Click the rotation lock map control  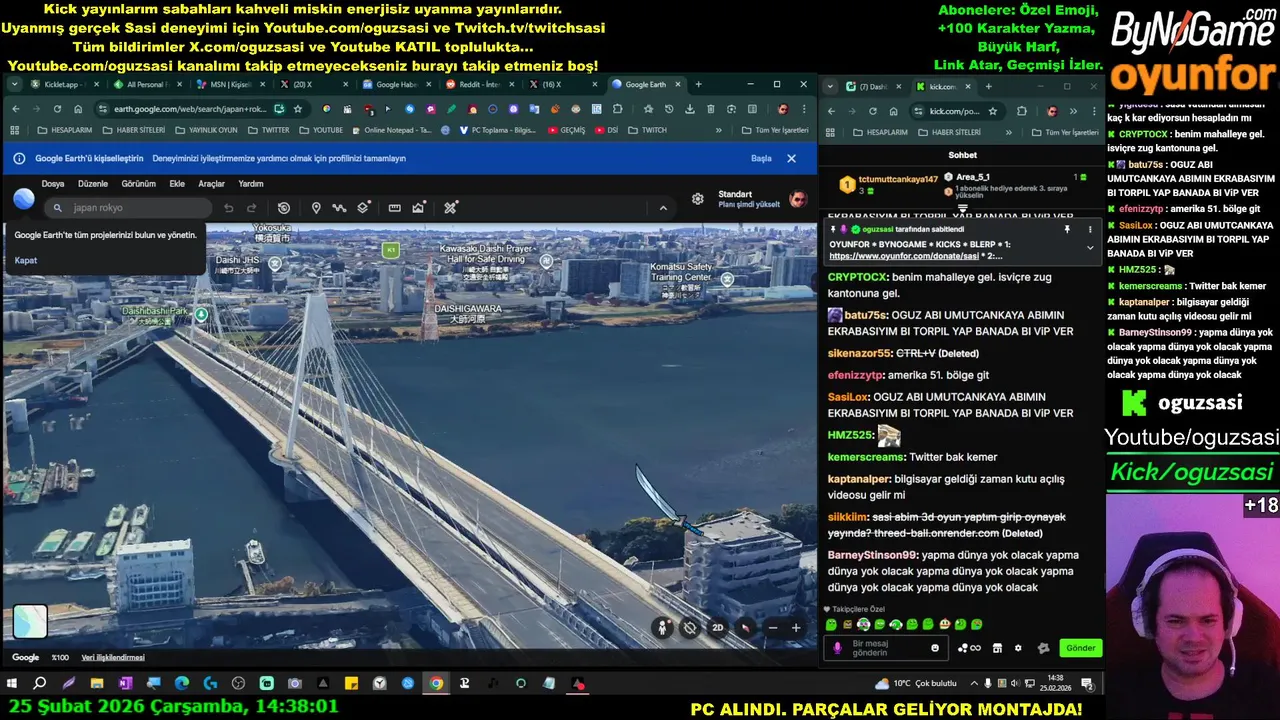click(690, 628)
